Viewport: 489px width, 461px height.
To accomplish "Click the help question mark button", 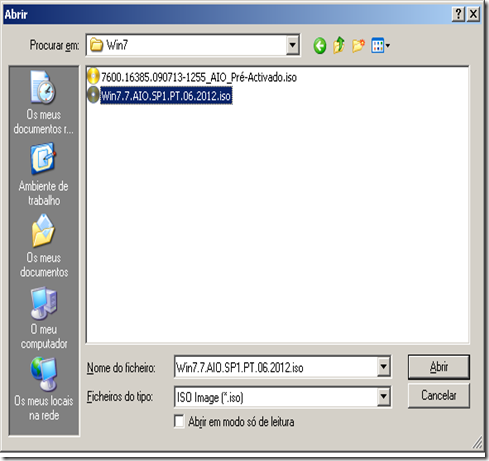I will [x=458, y=14].
